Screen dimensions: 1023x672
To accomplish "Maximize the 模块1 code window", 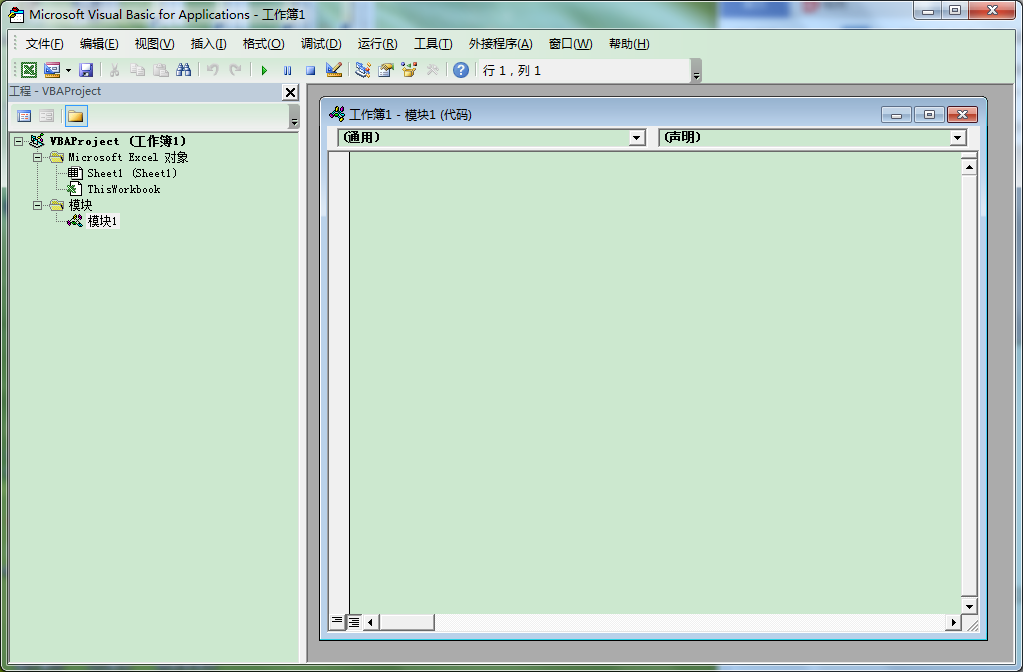I will click(x=929, y=115).
